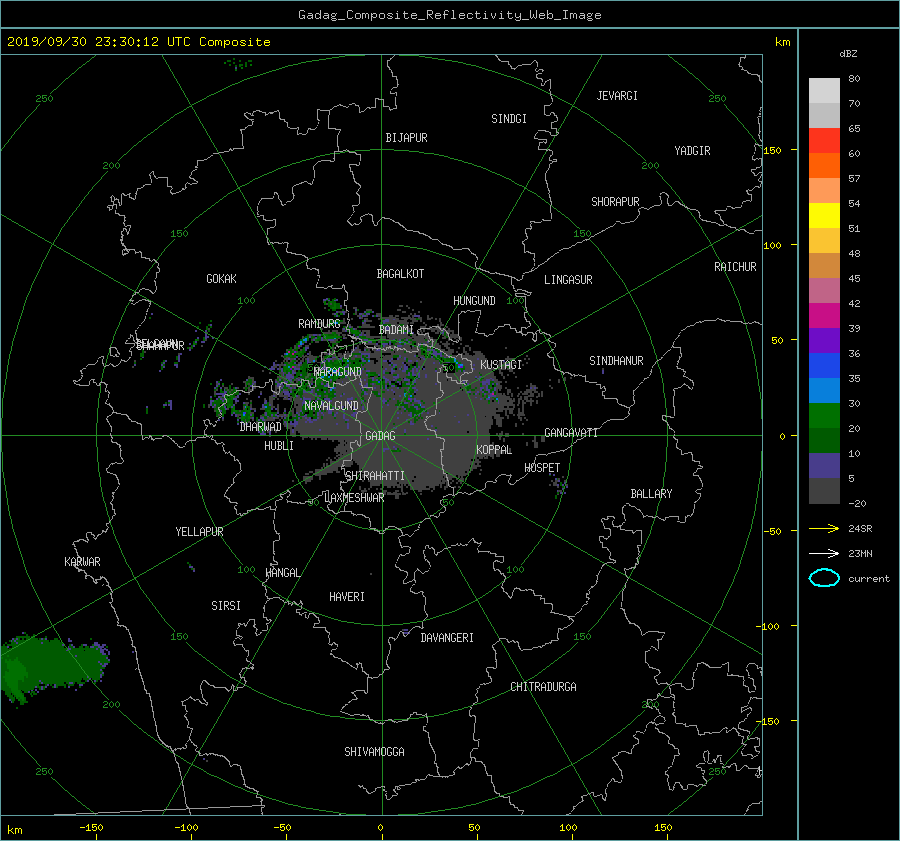Click the HOSPET city label
The image size is (900, 841).
[x=542, y=468]
